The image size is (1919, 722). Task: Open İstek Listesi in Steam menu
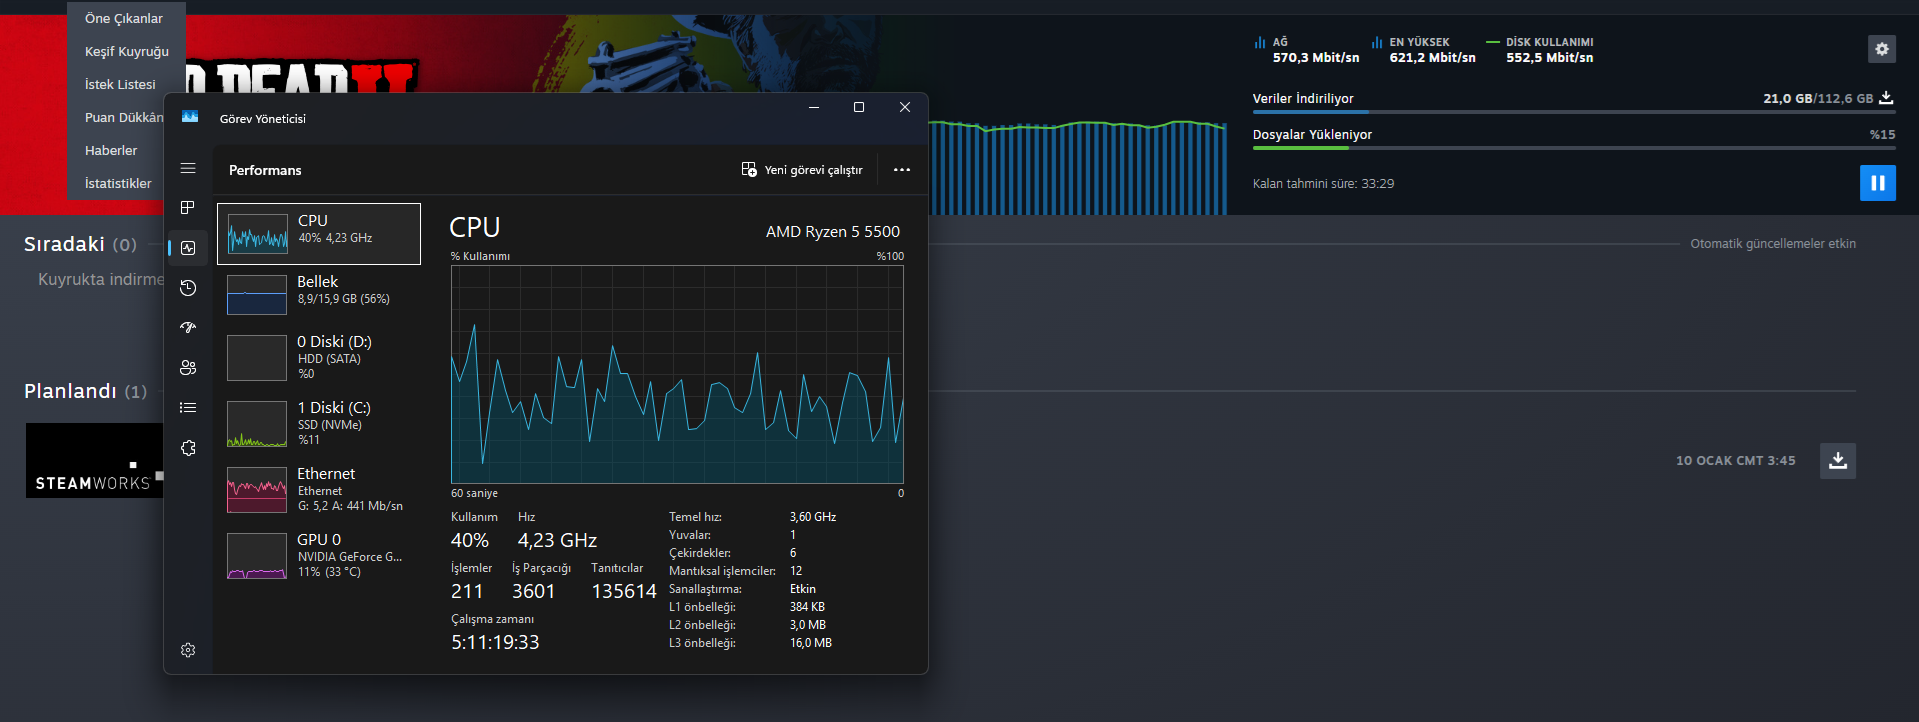[x=120, y=85]
